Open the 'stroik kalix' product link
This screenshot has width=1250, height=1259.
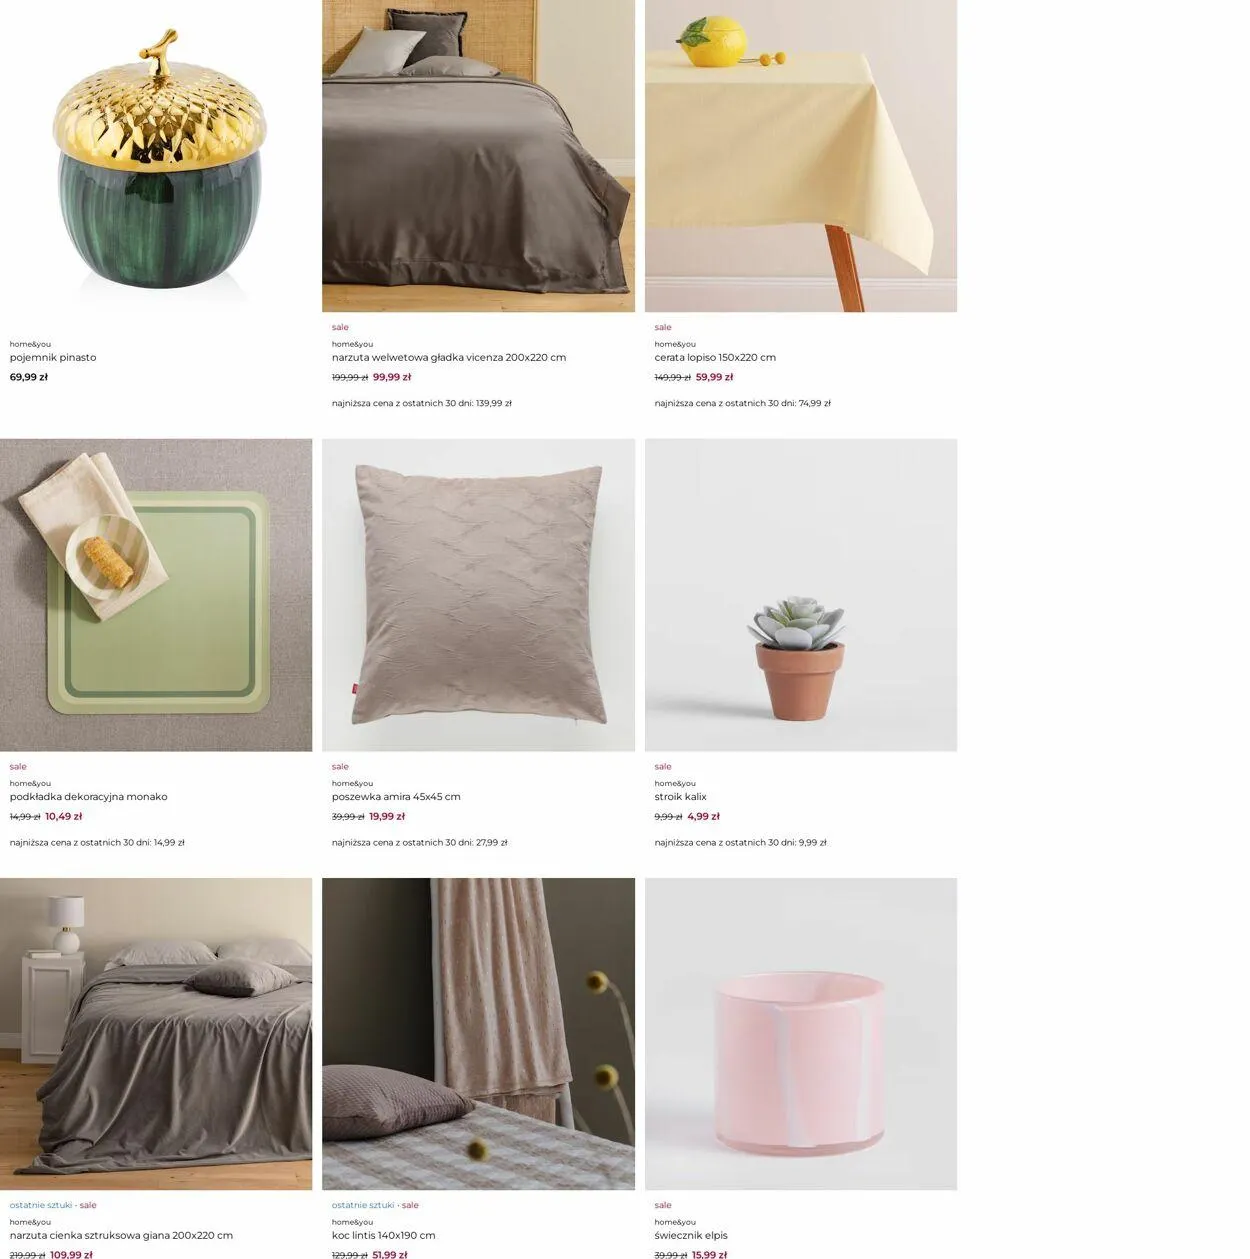coord(681,797)
